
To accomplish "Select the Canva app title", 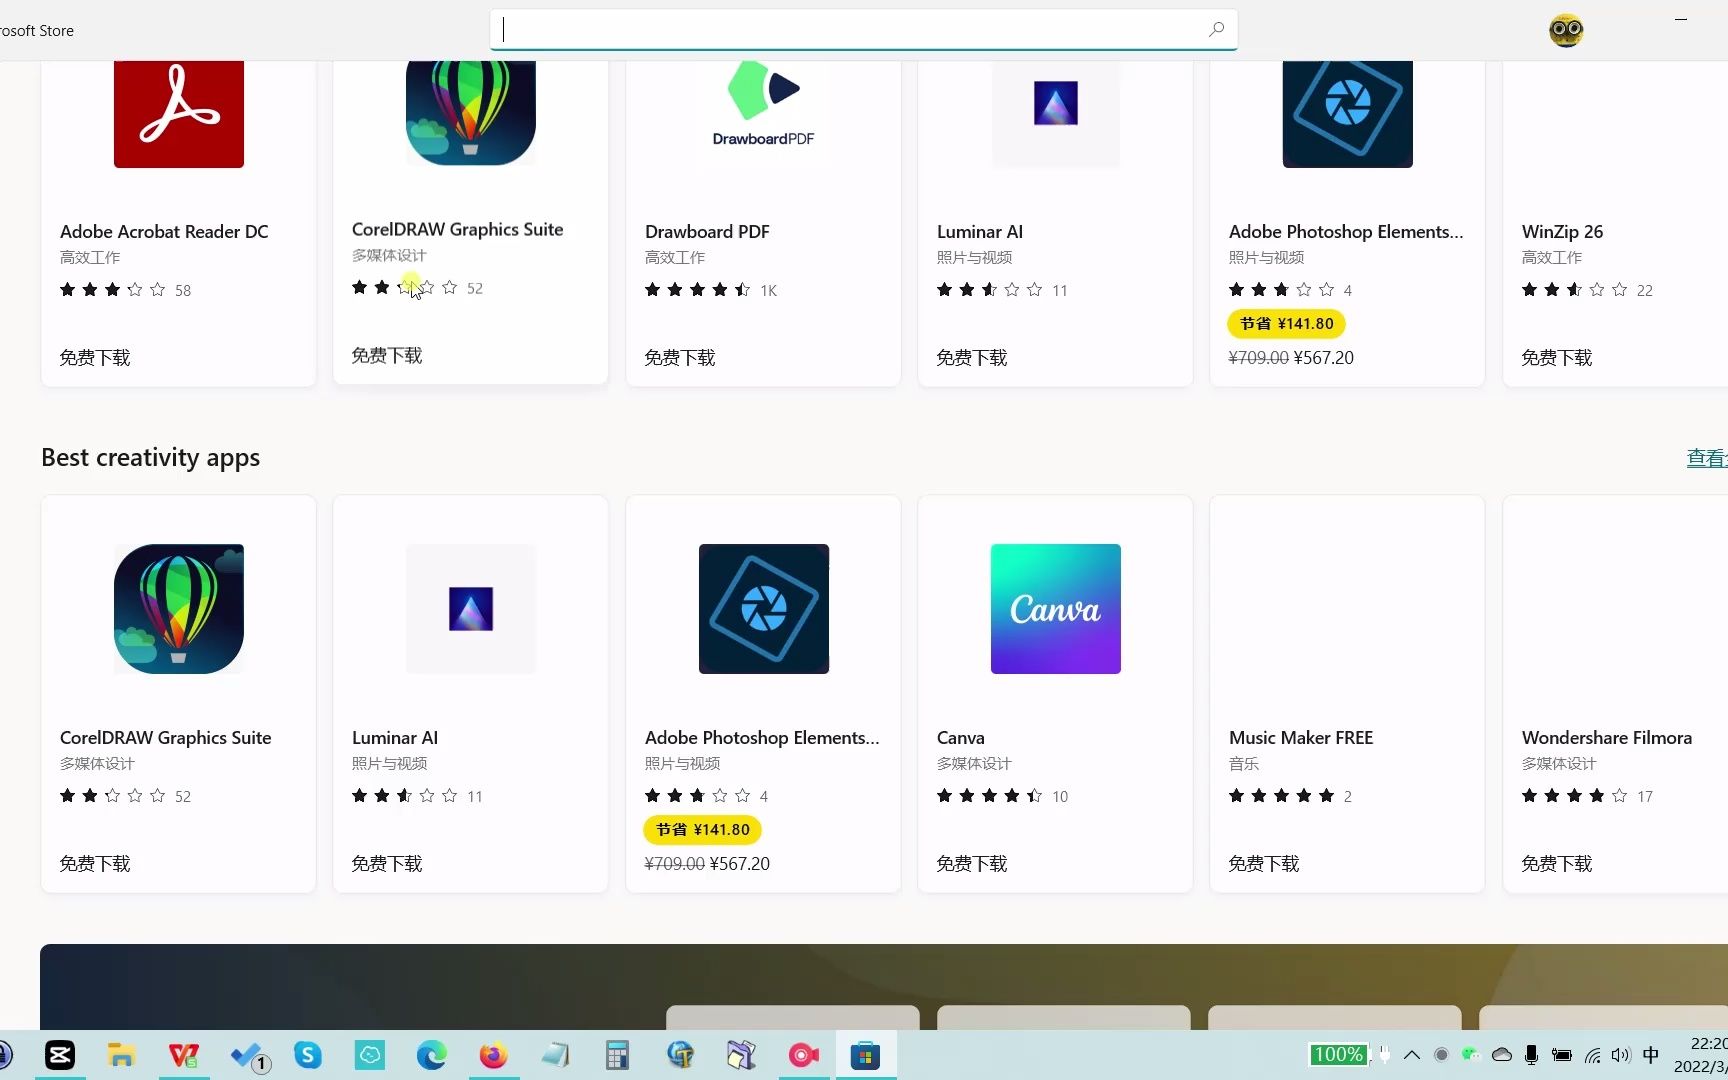I will pos(961,738).
